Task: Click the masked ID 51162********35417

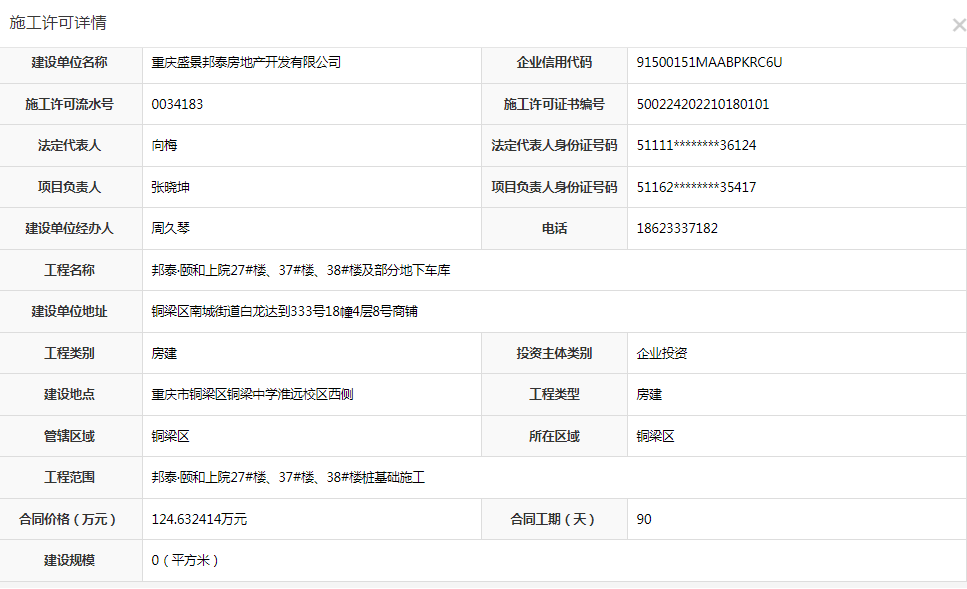Action: tap(696, 187)
